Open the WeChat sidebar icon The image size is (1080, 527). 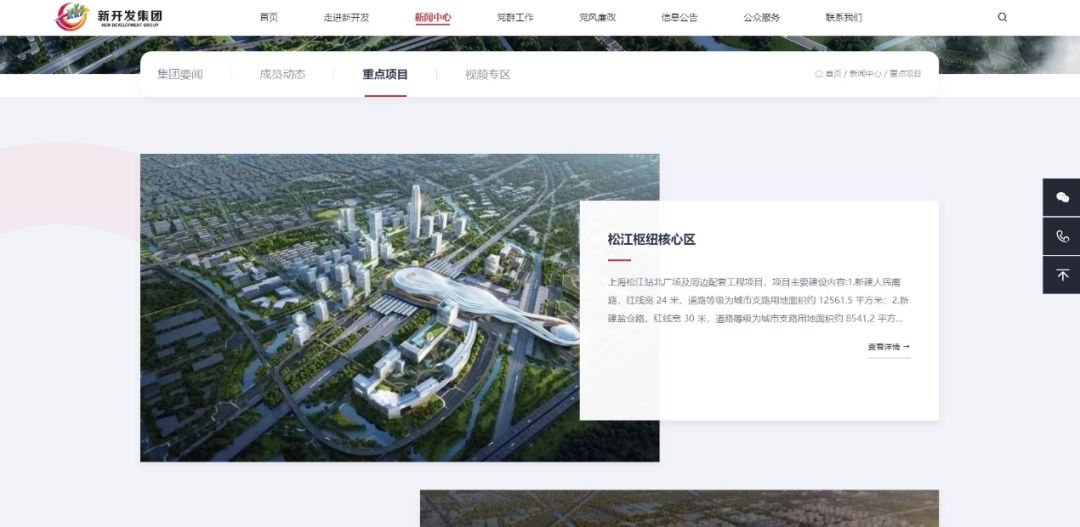pyautogui.click(x=1062, y=198)
